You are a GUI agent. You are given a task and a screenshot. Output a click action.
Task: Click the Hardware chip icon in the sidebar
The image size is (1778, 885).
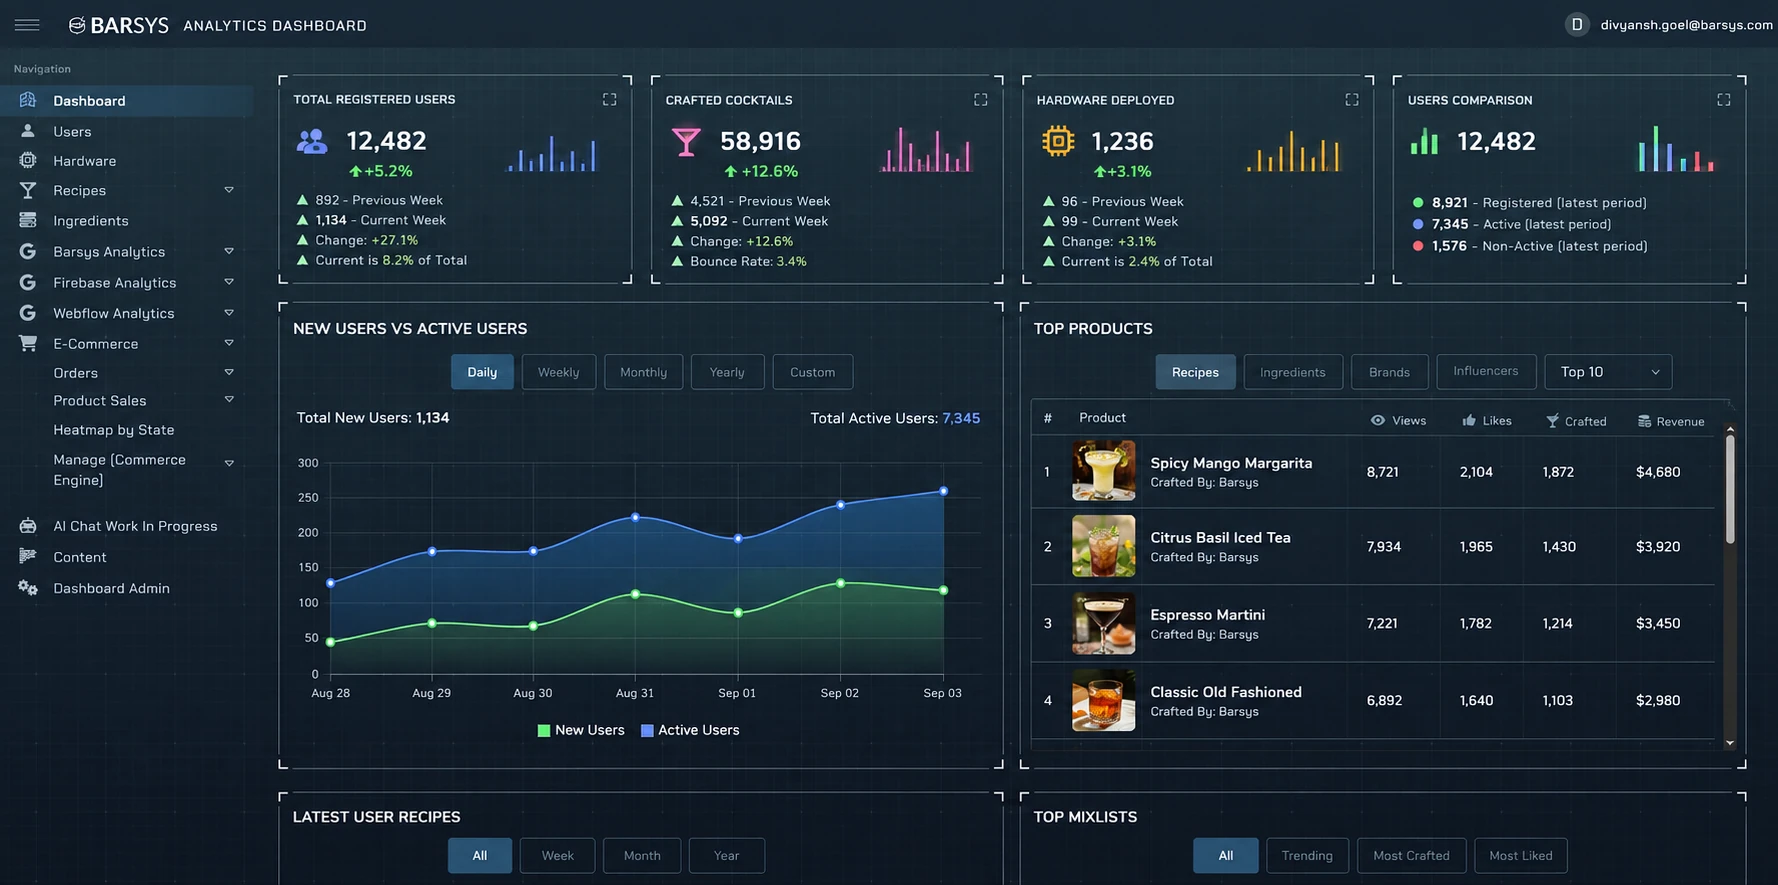[28, 160]
